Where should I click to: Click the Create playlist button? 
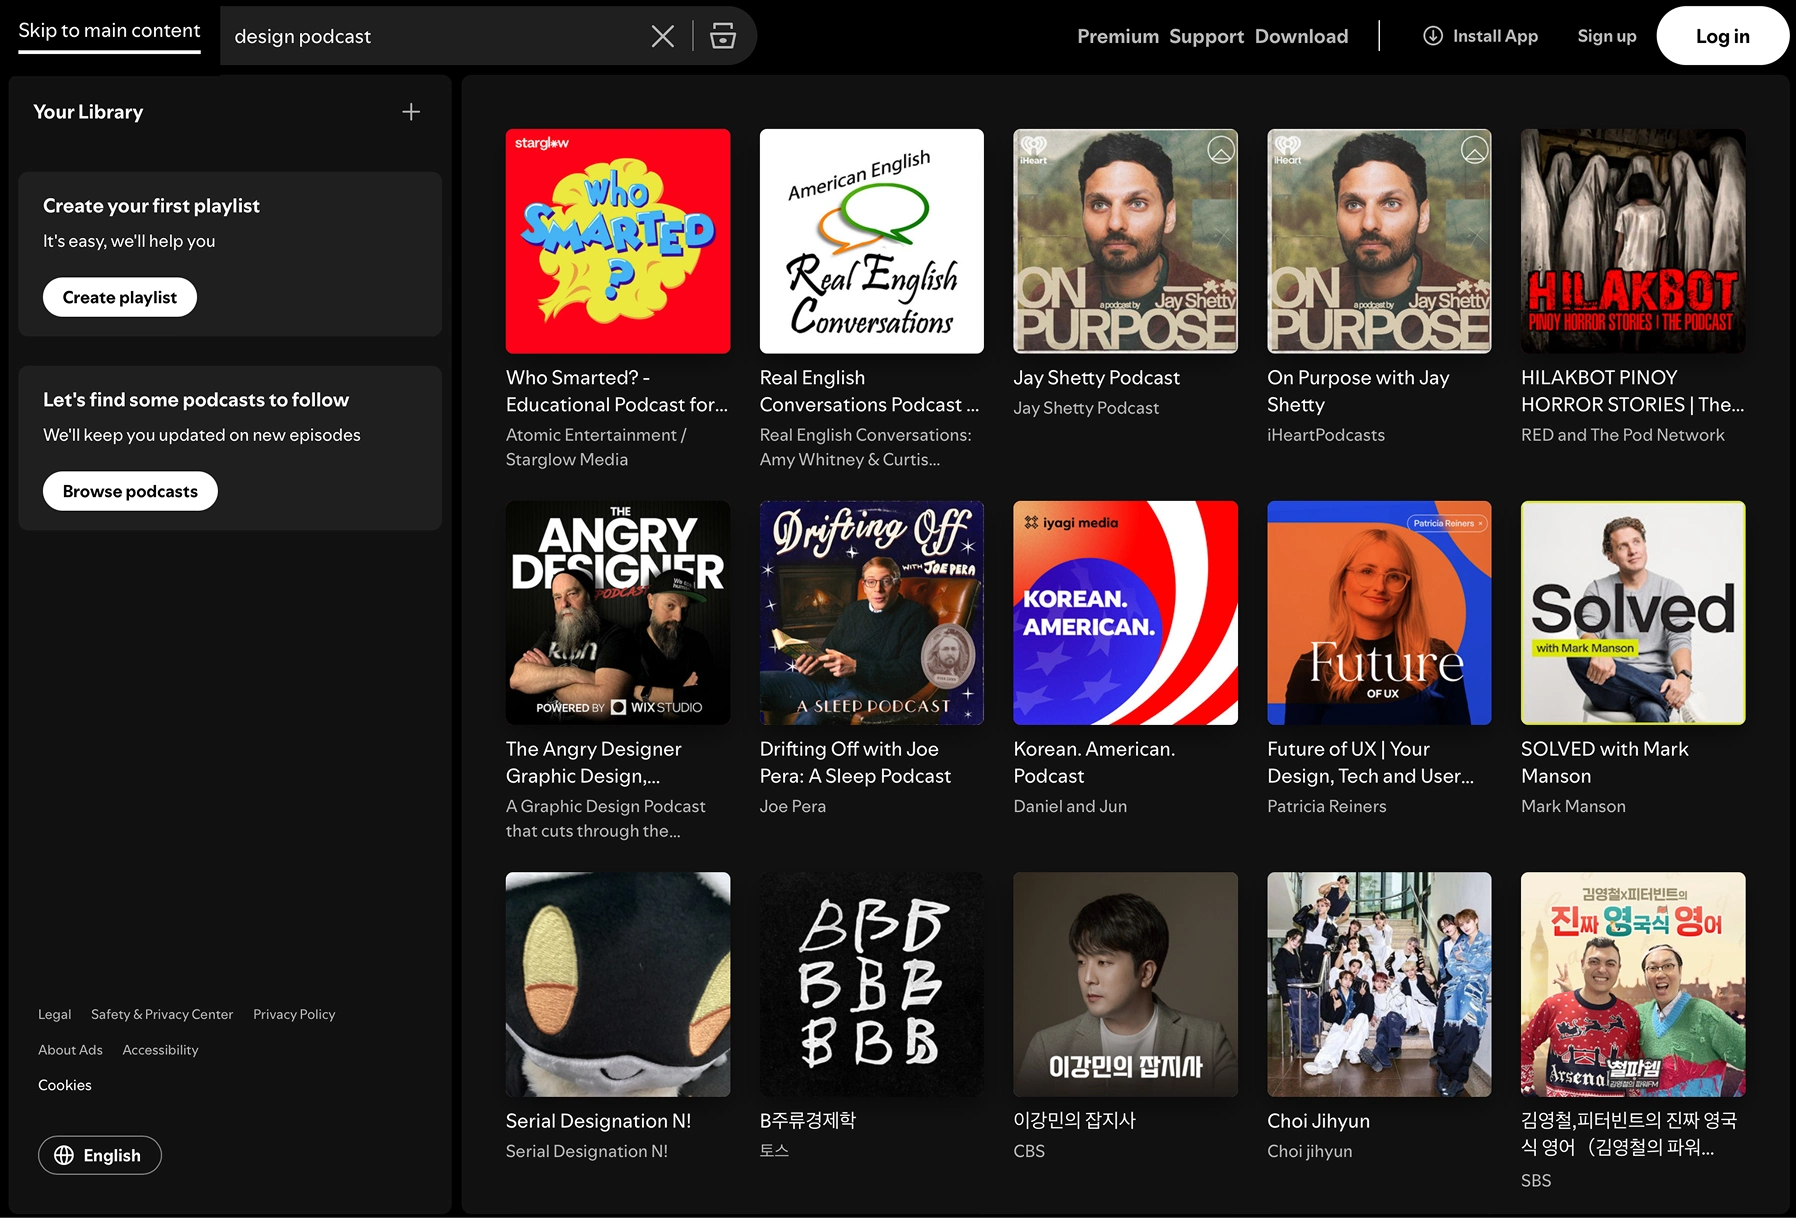point(120,297)
